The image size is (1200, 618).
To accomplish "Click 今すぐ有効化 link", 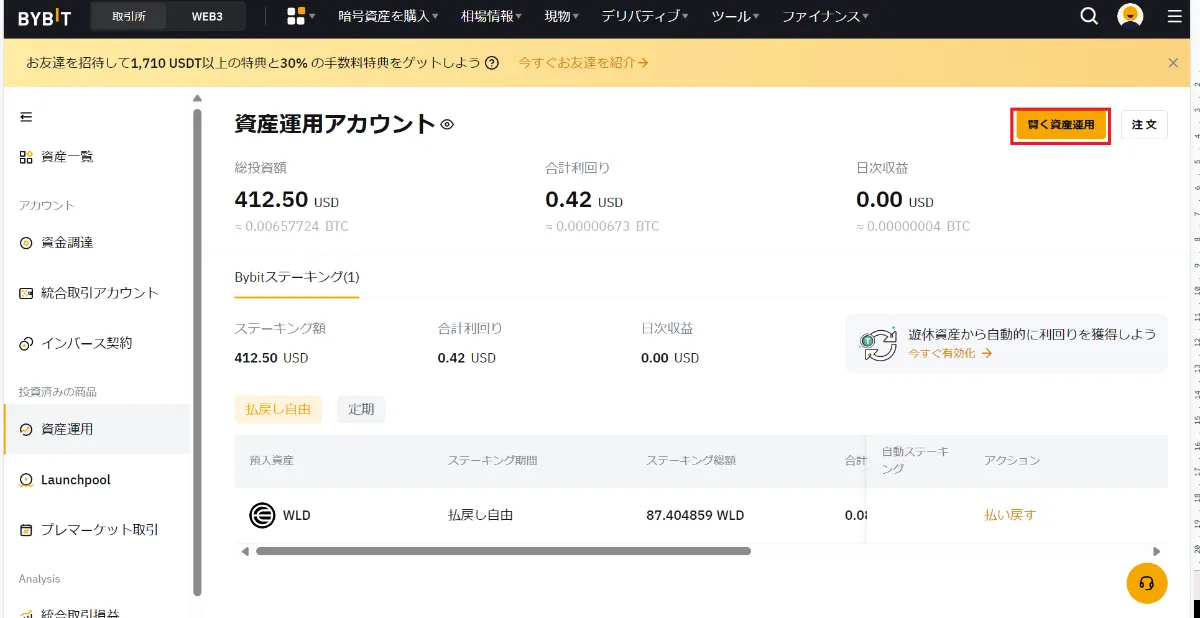I will click(950, 353).
